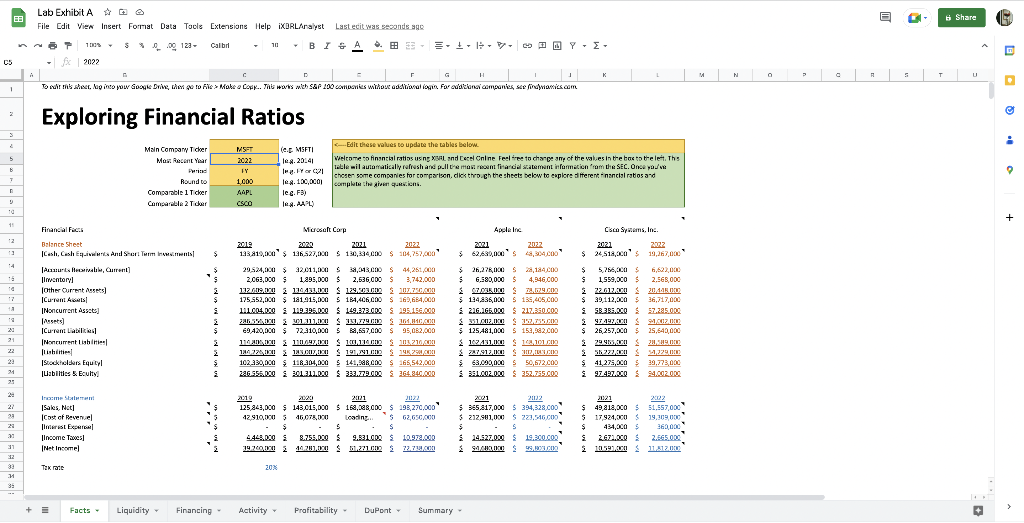Toggle strikethrough formatting

[x=342, y=46]
